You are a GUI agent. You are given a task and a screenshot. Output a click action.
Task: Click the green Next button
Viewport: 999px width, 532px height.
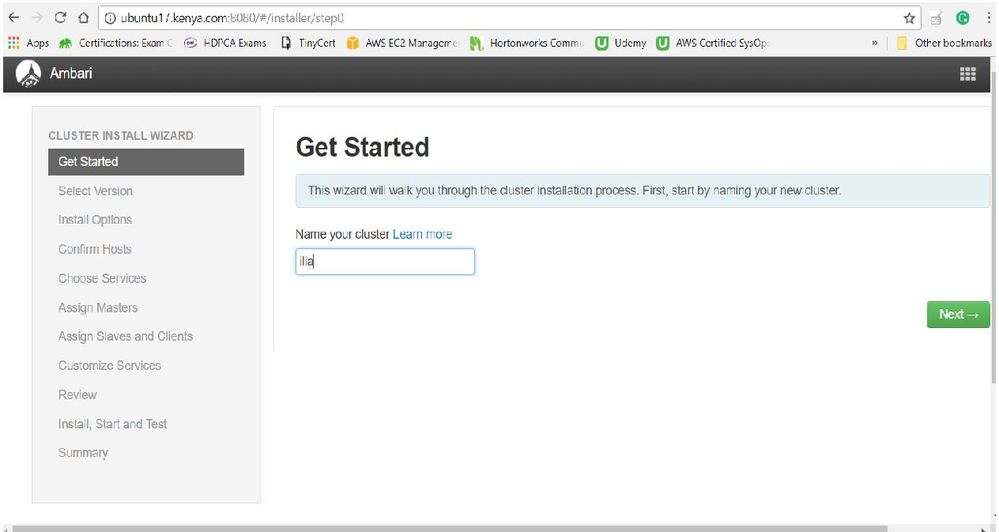(x=958, y=315)
